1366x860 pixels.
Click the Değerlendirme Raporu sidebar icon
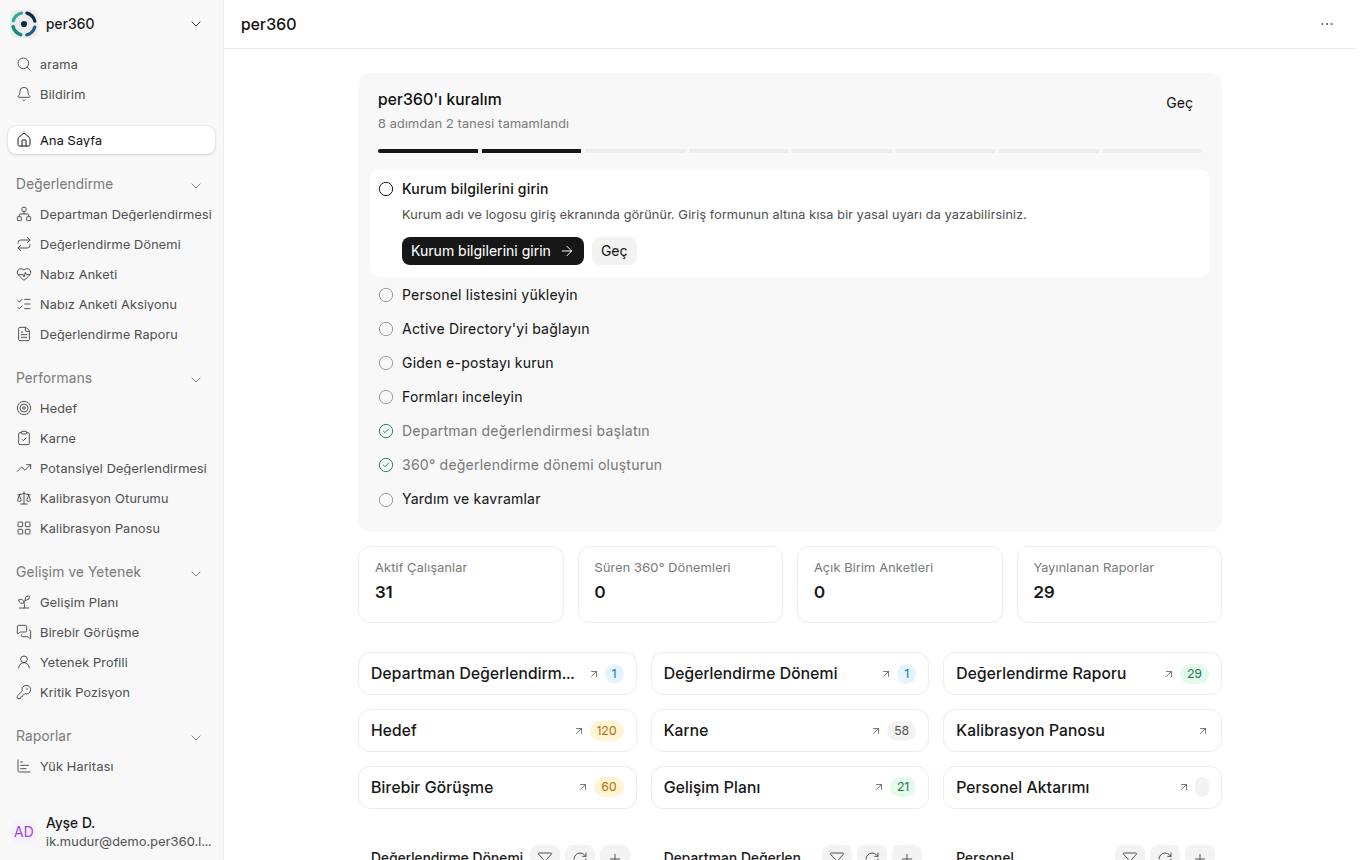coord(25,335)
